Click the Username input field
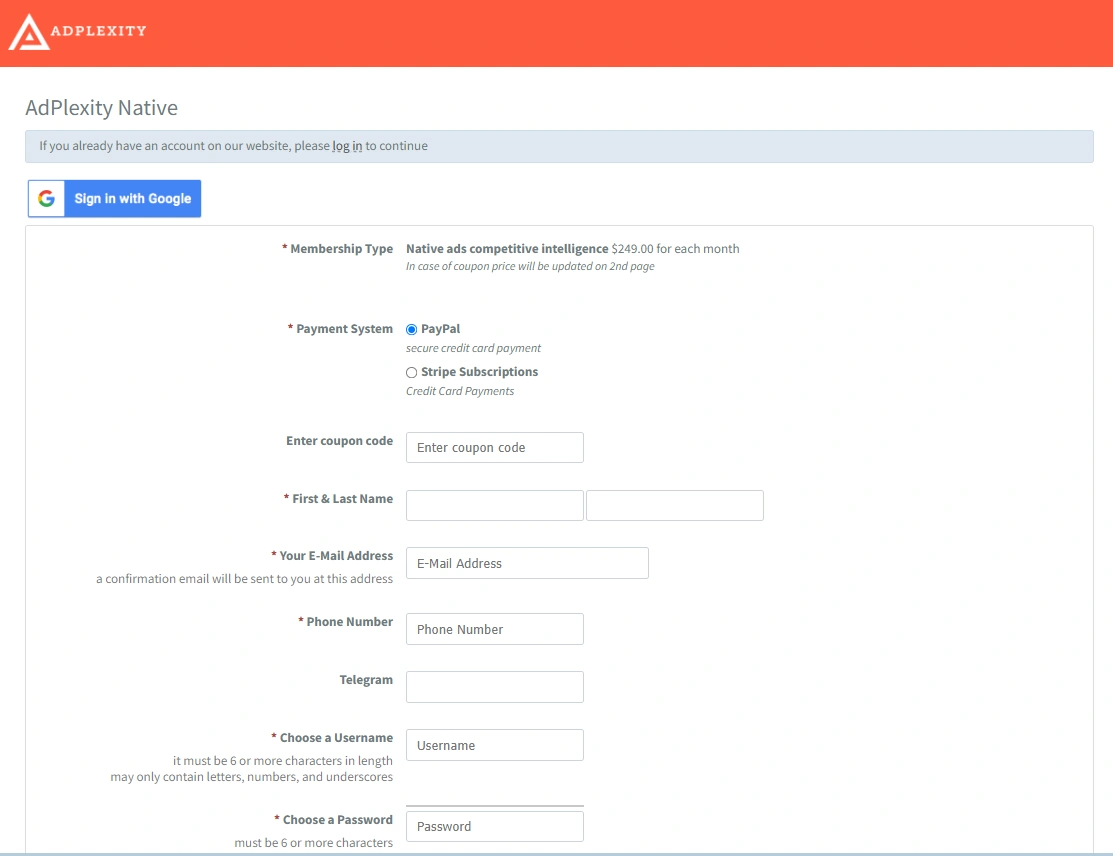This screenshot has width=1113, height=856. (x=495, y=745)
